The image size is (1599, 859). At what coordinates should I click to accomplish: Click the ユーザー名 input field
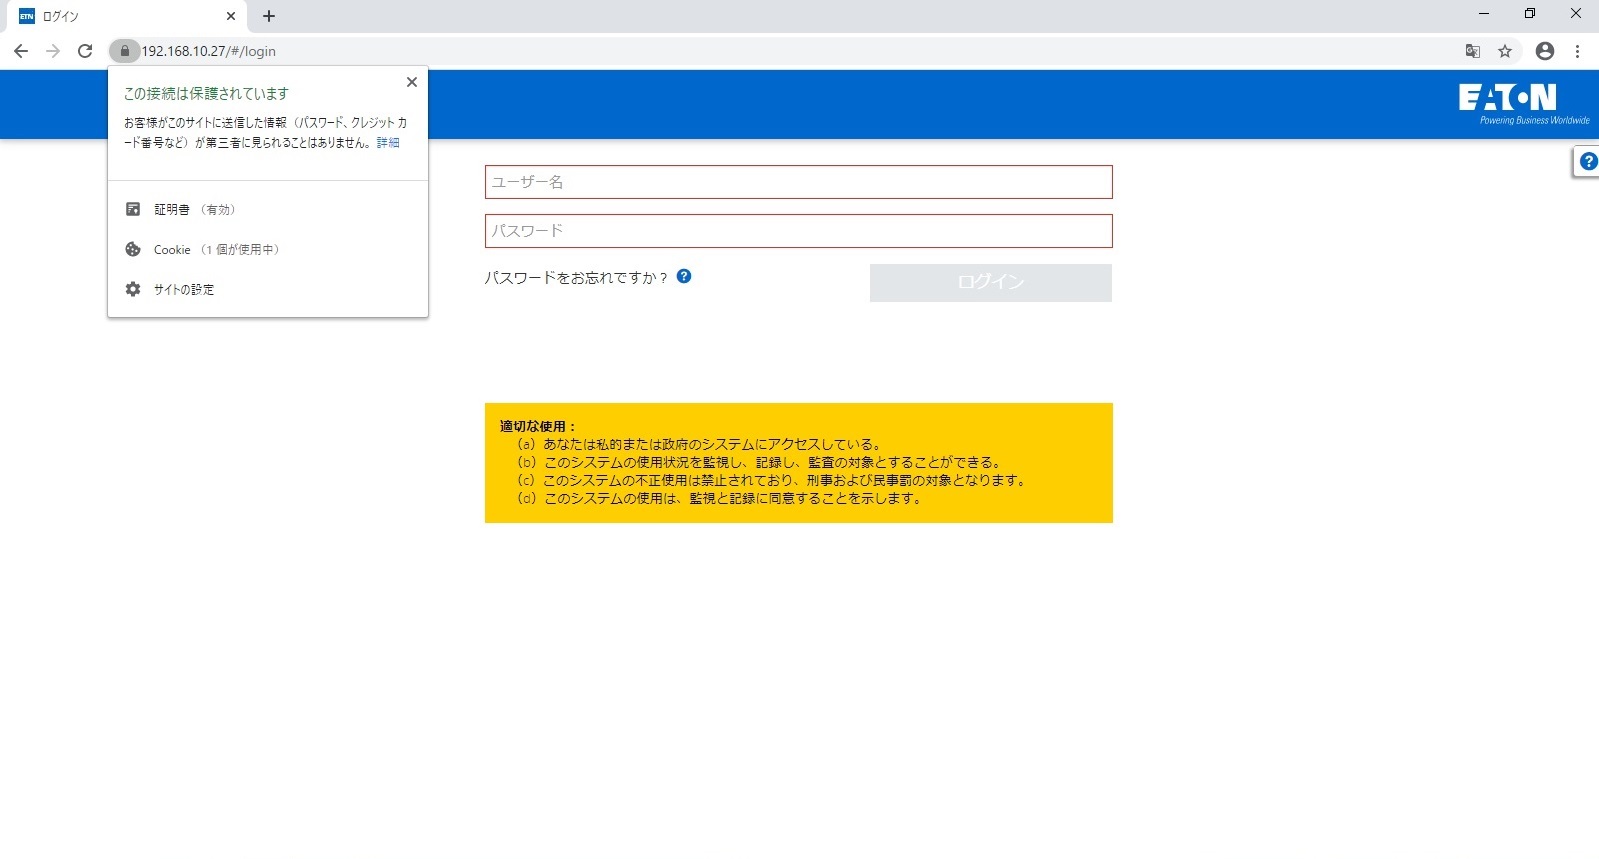point(799,182)
